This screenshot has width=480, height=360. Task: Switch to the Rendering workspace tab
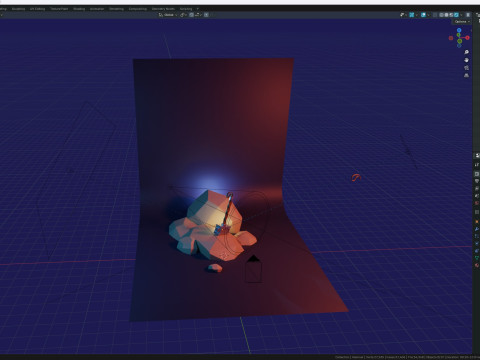point(116,9)
